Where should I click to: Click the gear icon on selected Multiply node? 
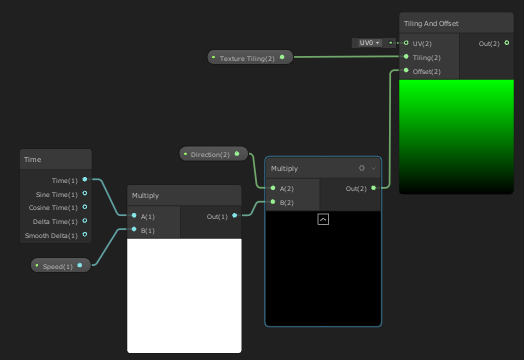(x=362, y=168)
